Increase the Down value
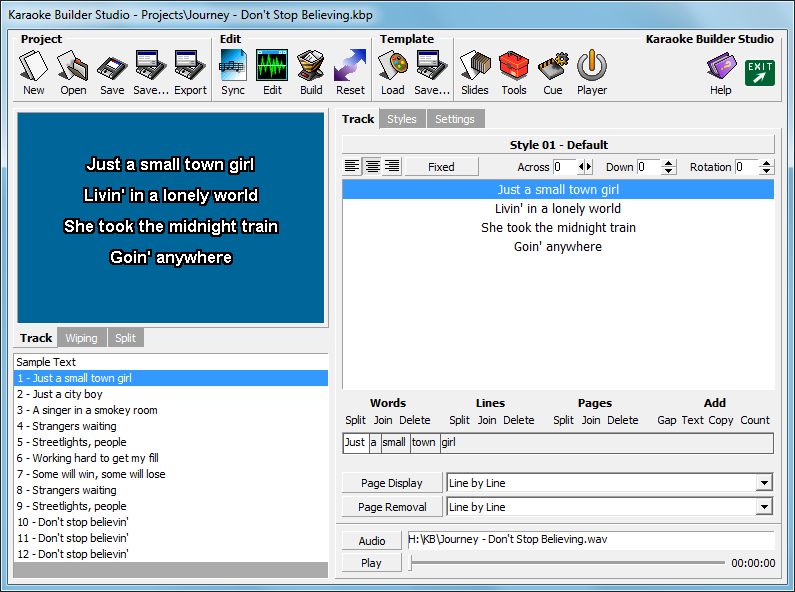This screenshot has height=592, width=795. pyautogui.click(x=669, y=163)
